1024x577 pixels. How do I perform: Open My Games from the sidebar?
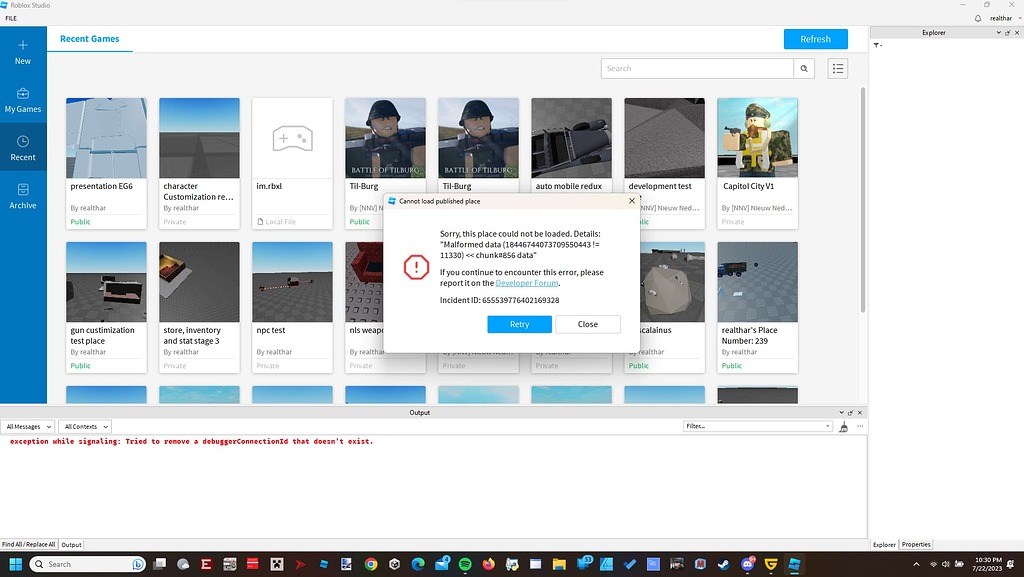[22, 100]
